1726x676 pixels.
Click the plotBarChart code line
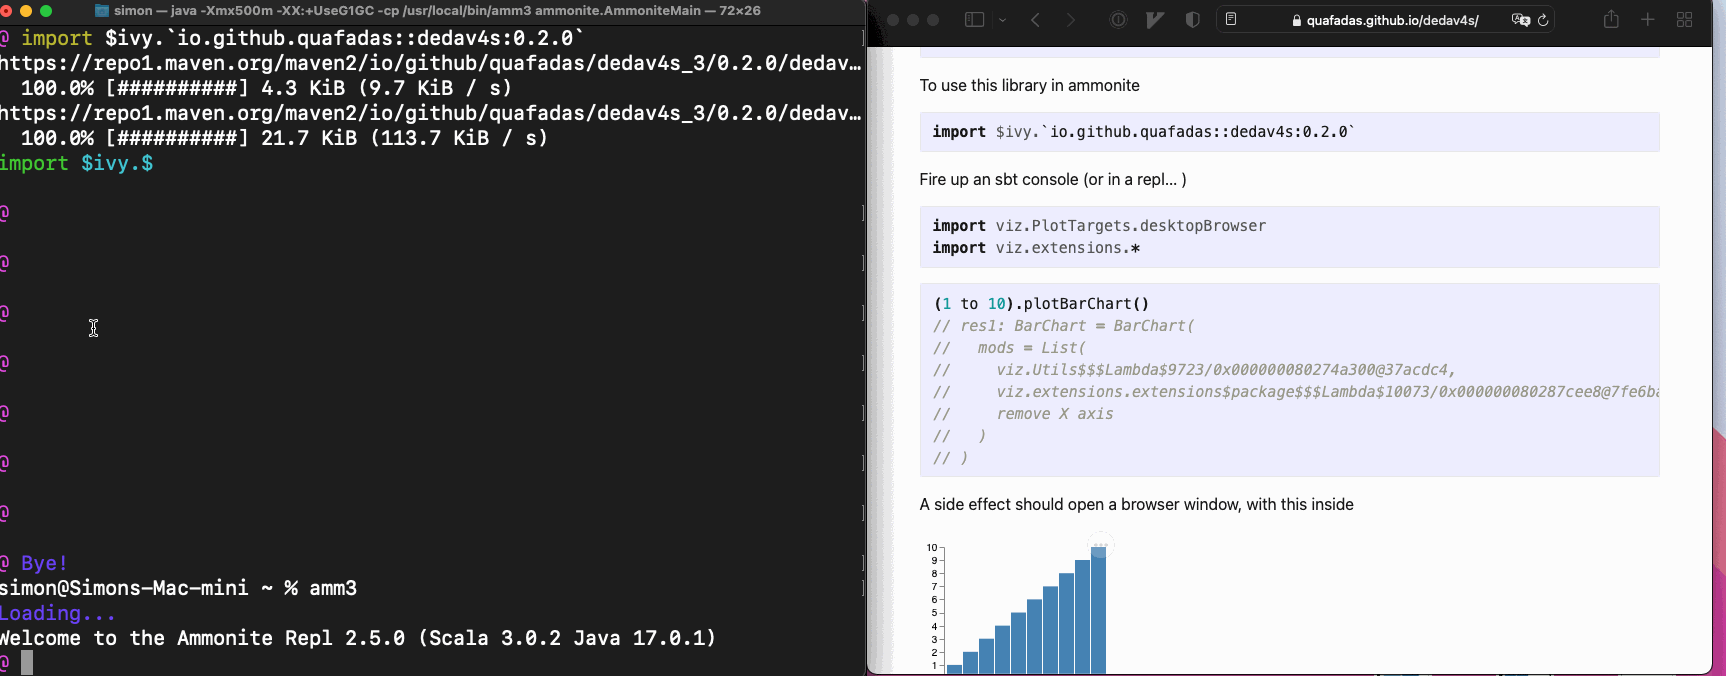point(1041,304)
